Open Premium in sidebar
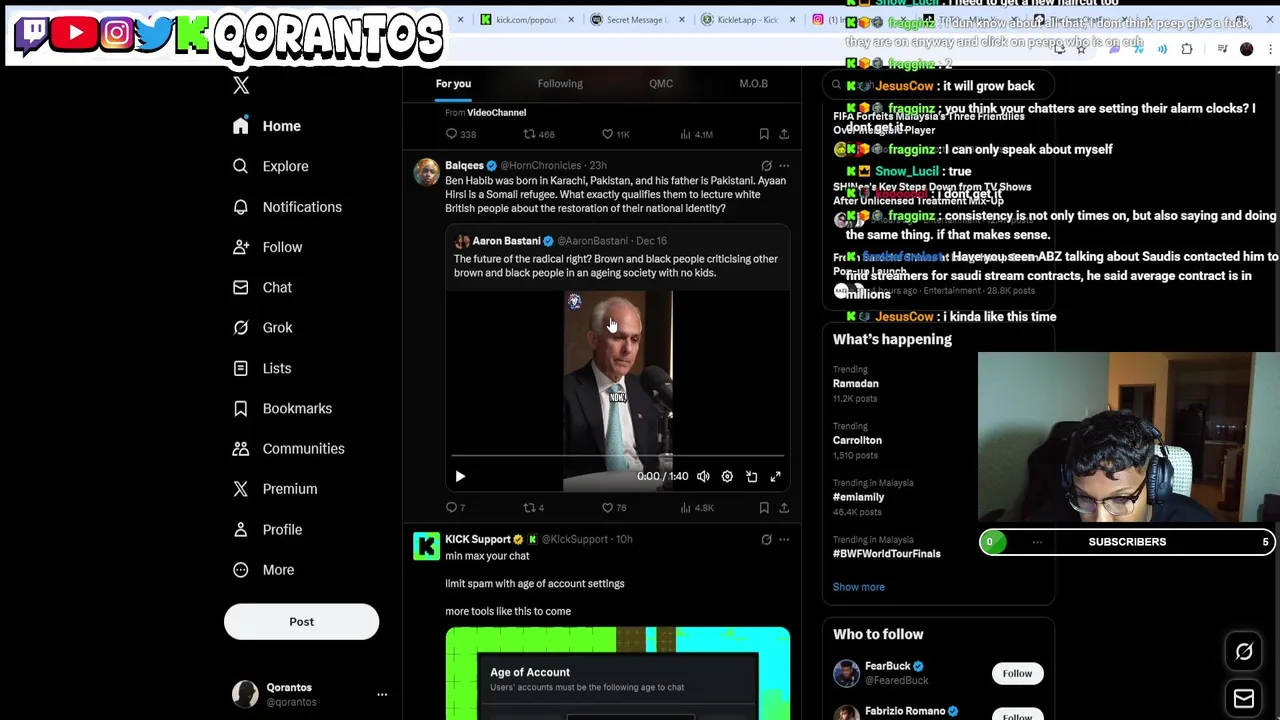The height and width of the screenshot is (720, 1280). pyautogui.click(x=275, y=489)
